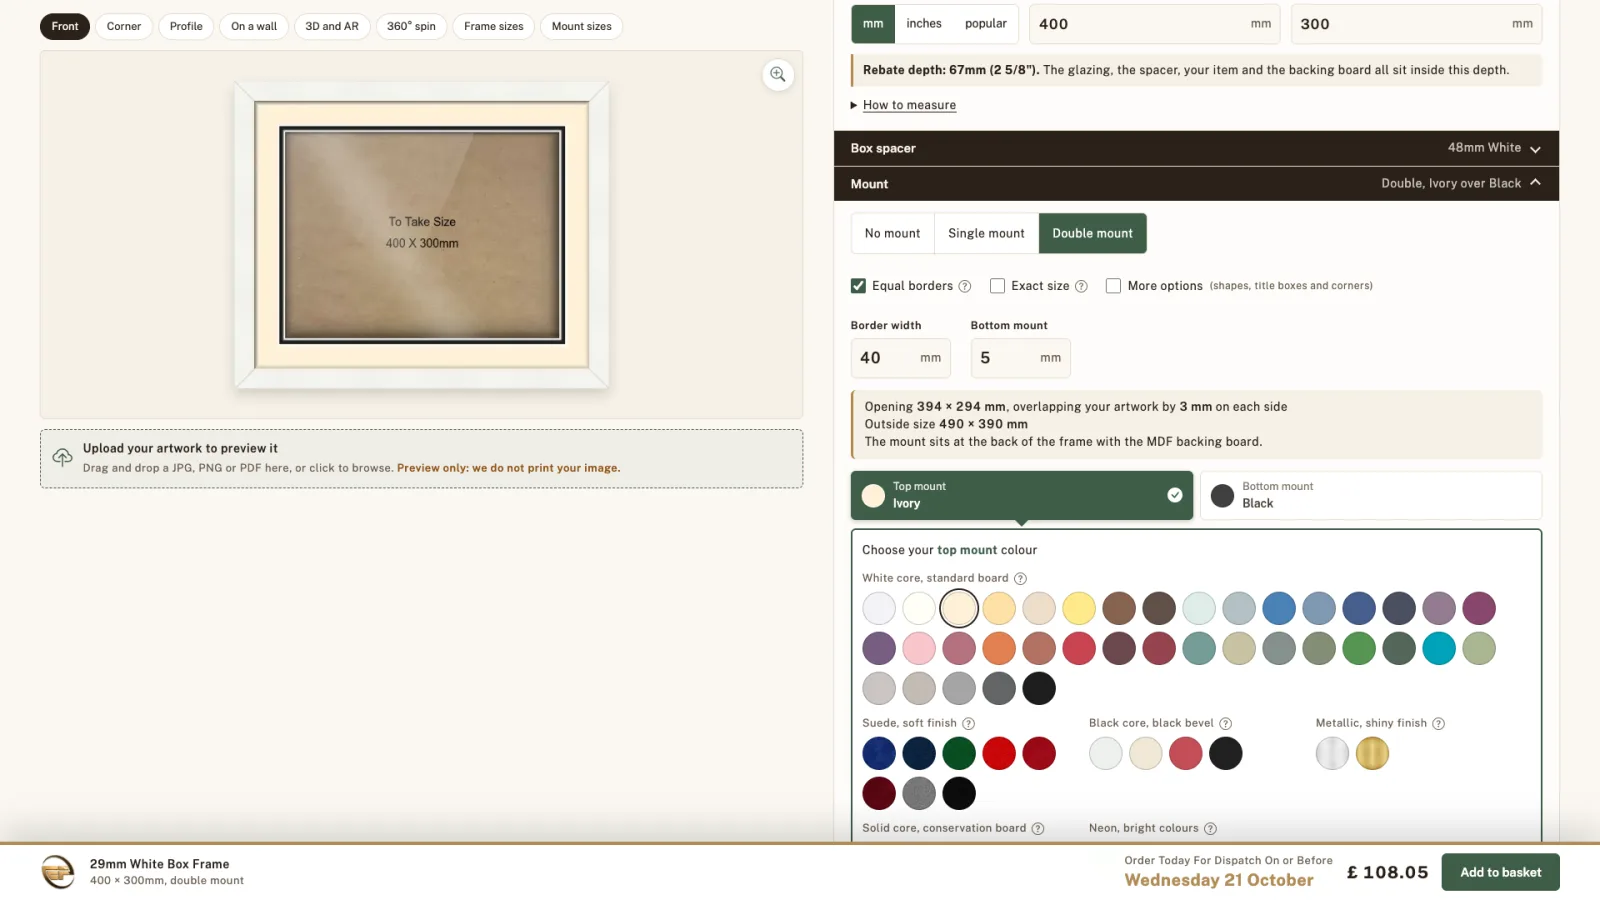Pick the gold metallic mount colour
1600x900 pixels.
pos(1372,754)
